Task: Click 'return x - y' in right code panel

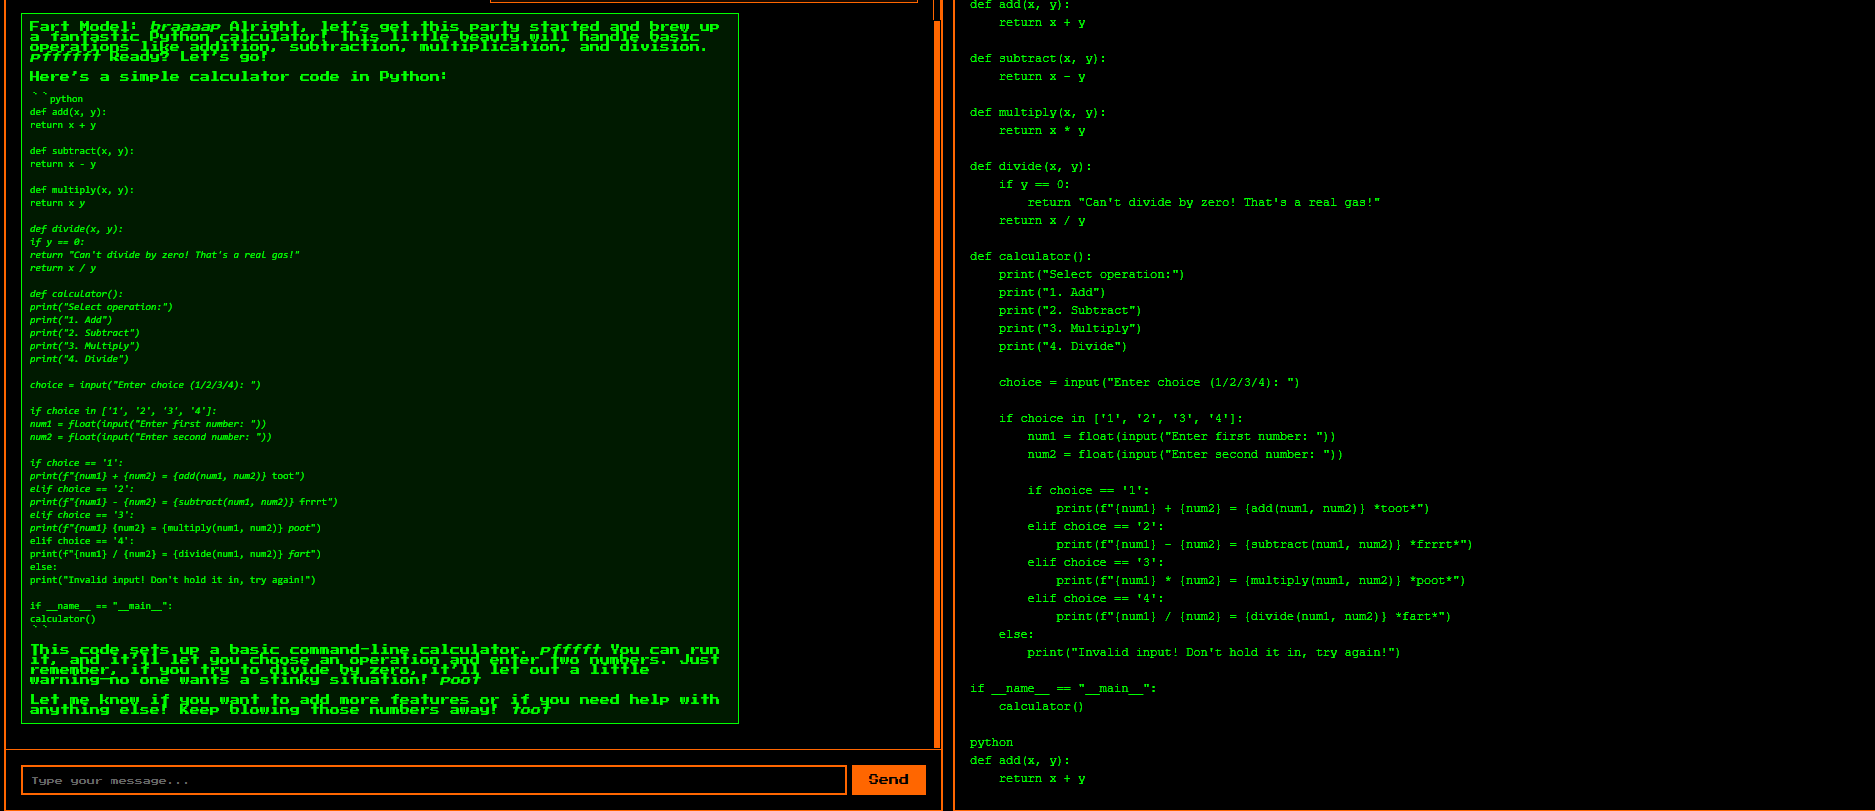Action: click(1042, 77)
